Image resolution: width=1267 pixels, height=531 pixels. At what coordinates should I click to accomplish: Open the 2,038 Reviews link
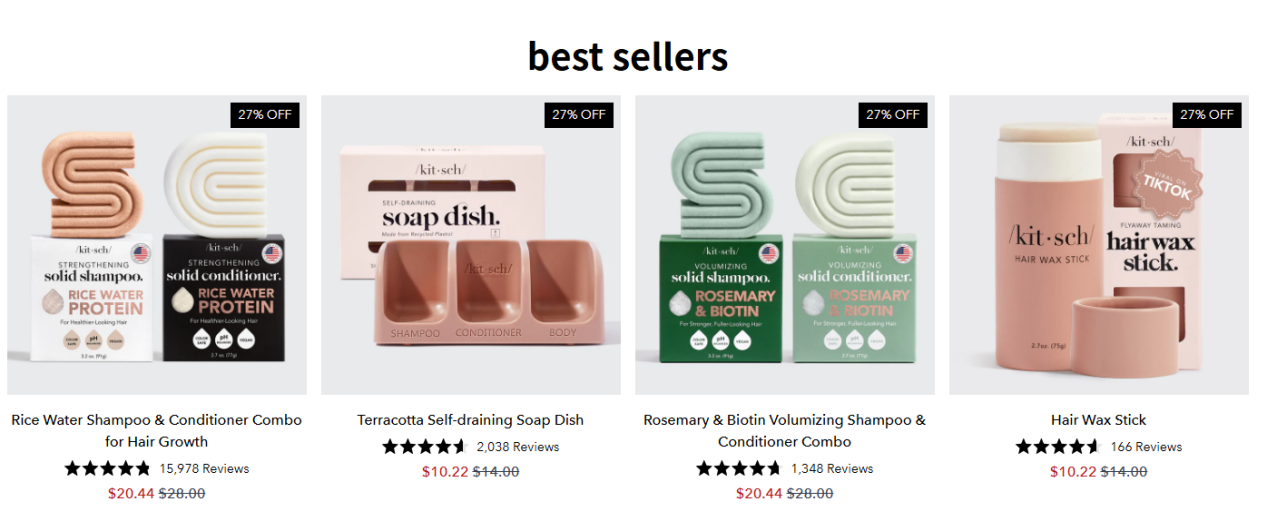517,447
